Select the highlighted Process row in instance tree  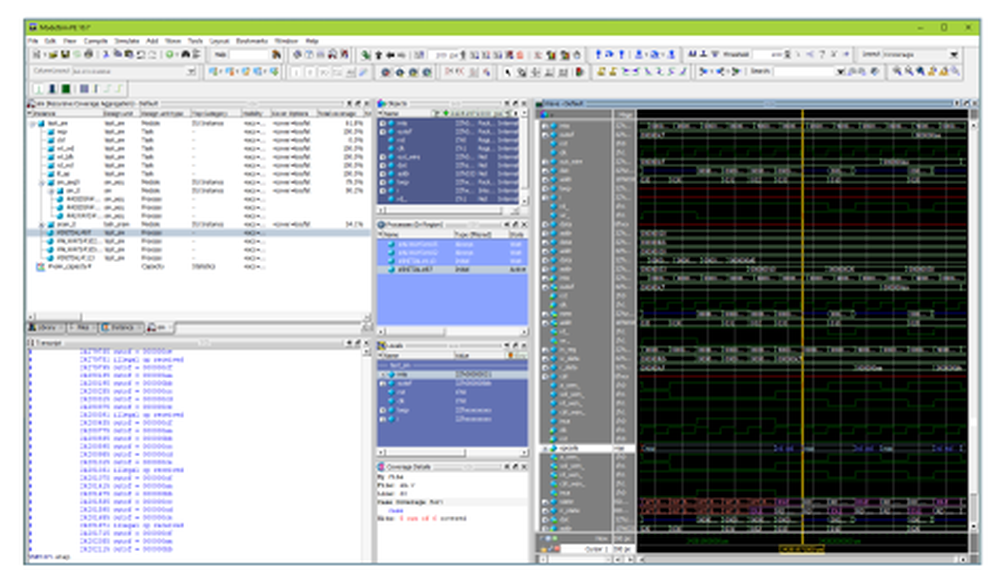[x=198, y=233]
